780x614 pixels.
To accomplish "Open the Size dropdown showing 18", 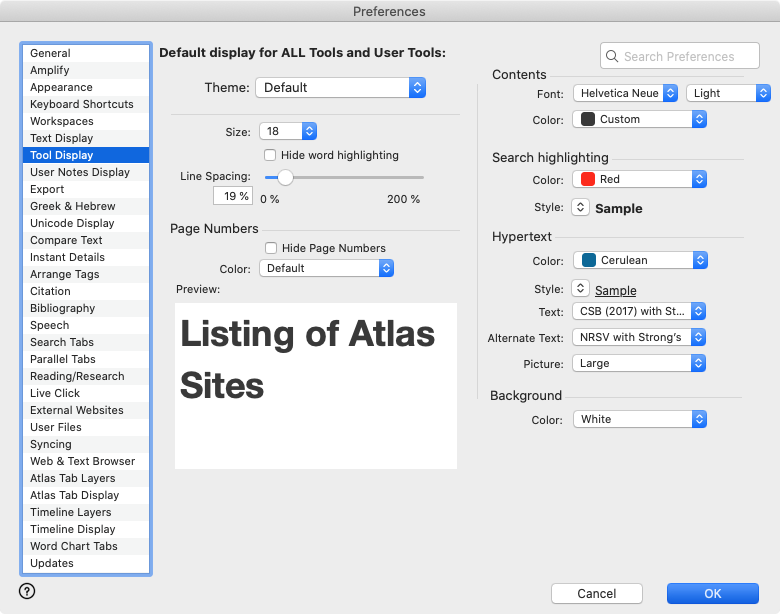I will 288,131.
